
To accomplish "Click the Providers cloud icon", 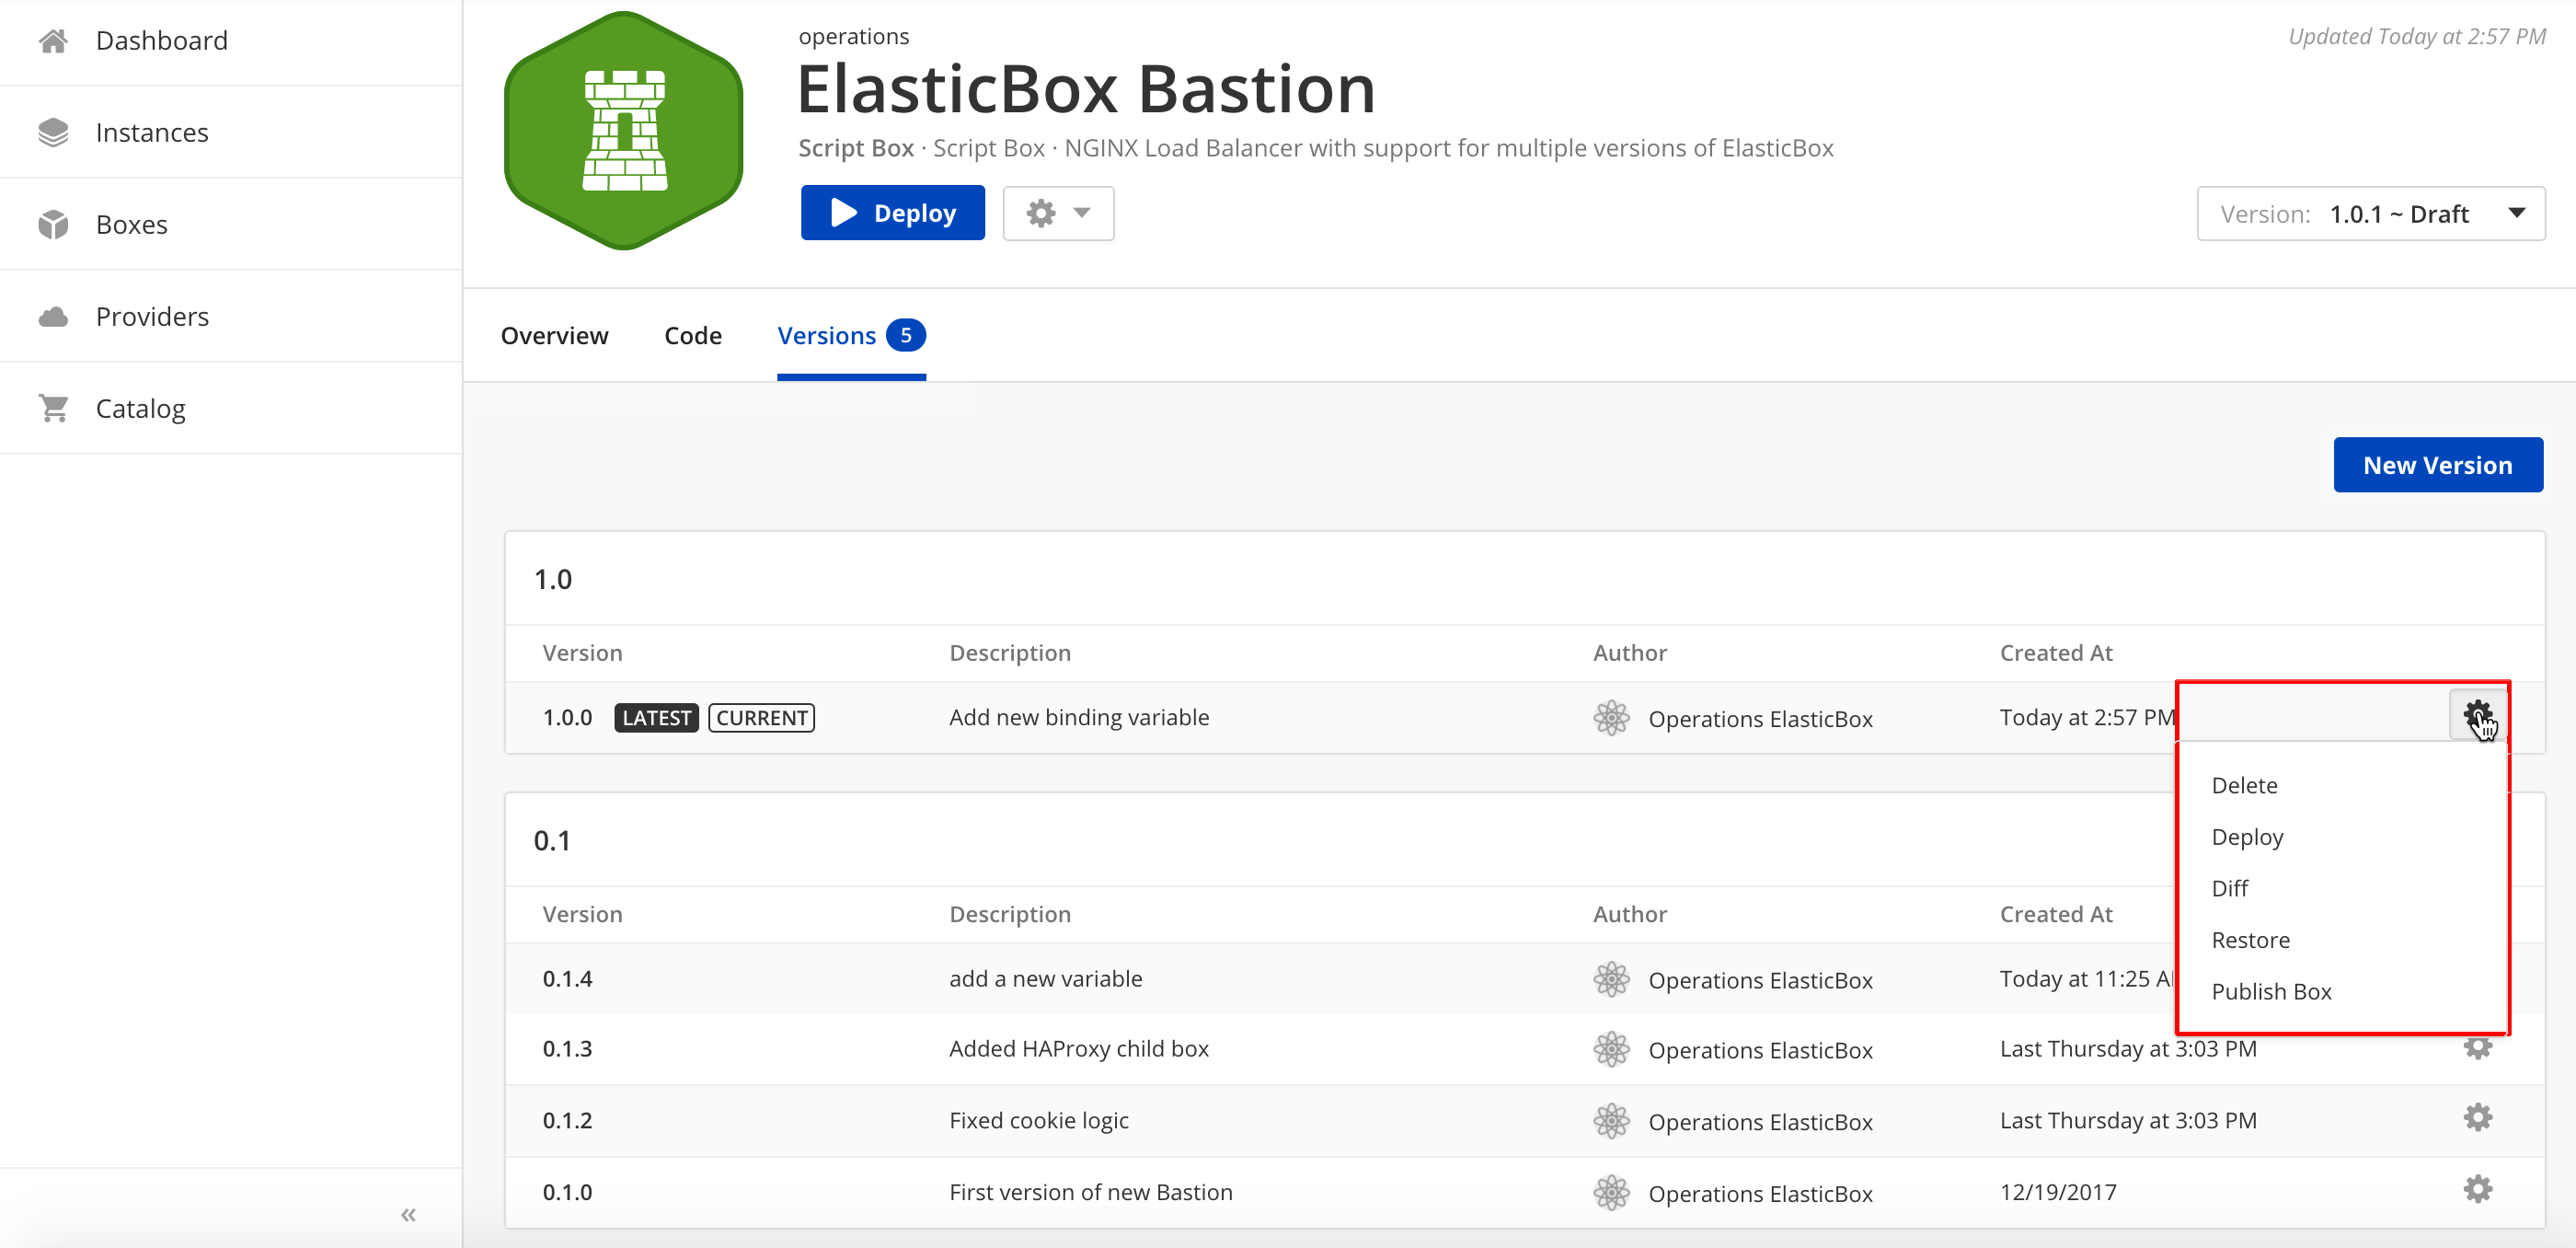I will point(53,317).
